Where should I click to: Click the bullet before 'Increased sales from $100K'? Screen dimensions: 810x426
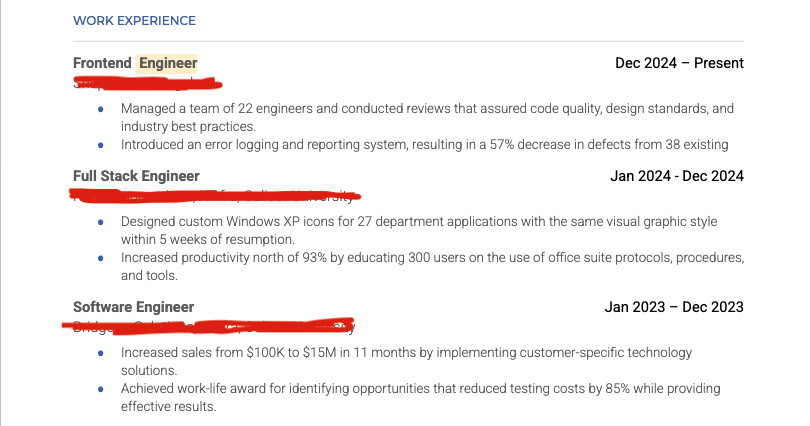tap(101, 353)
